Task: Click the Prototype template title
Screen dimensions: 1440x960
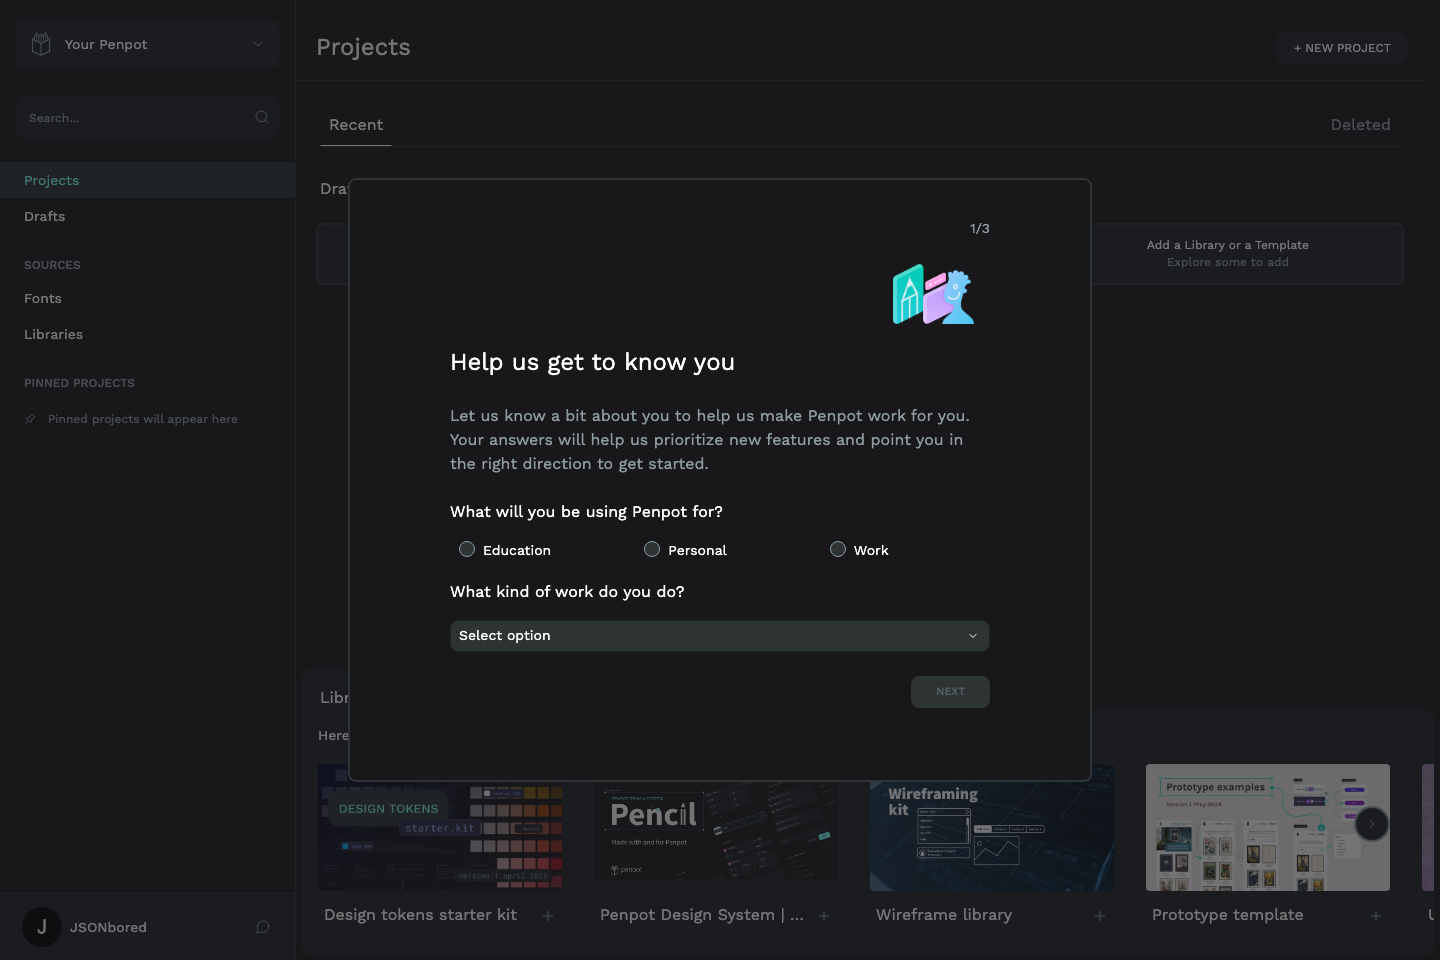Action: tap(1228, 915)
